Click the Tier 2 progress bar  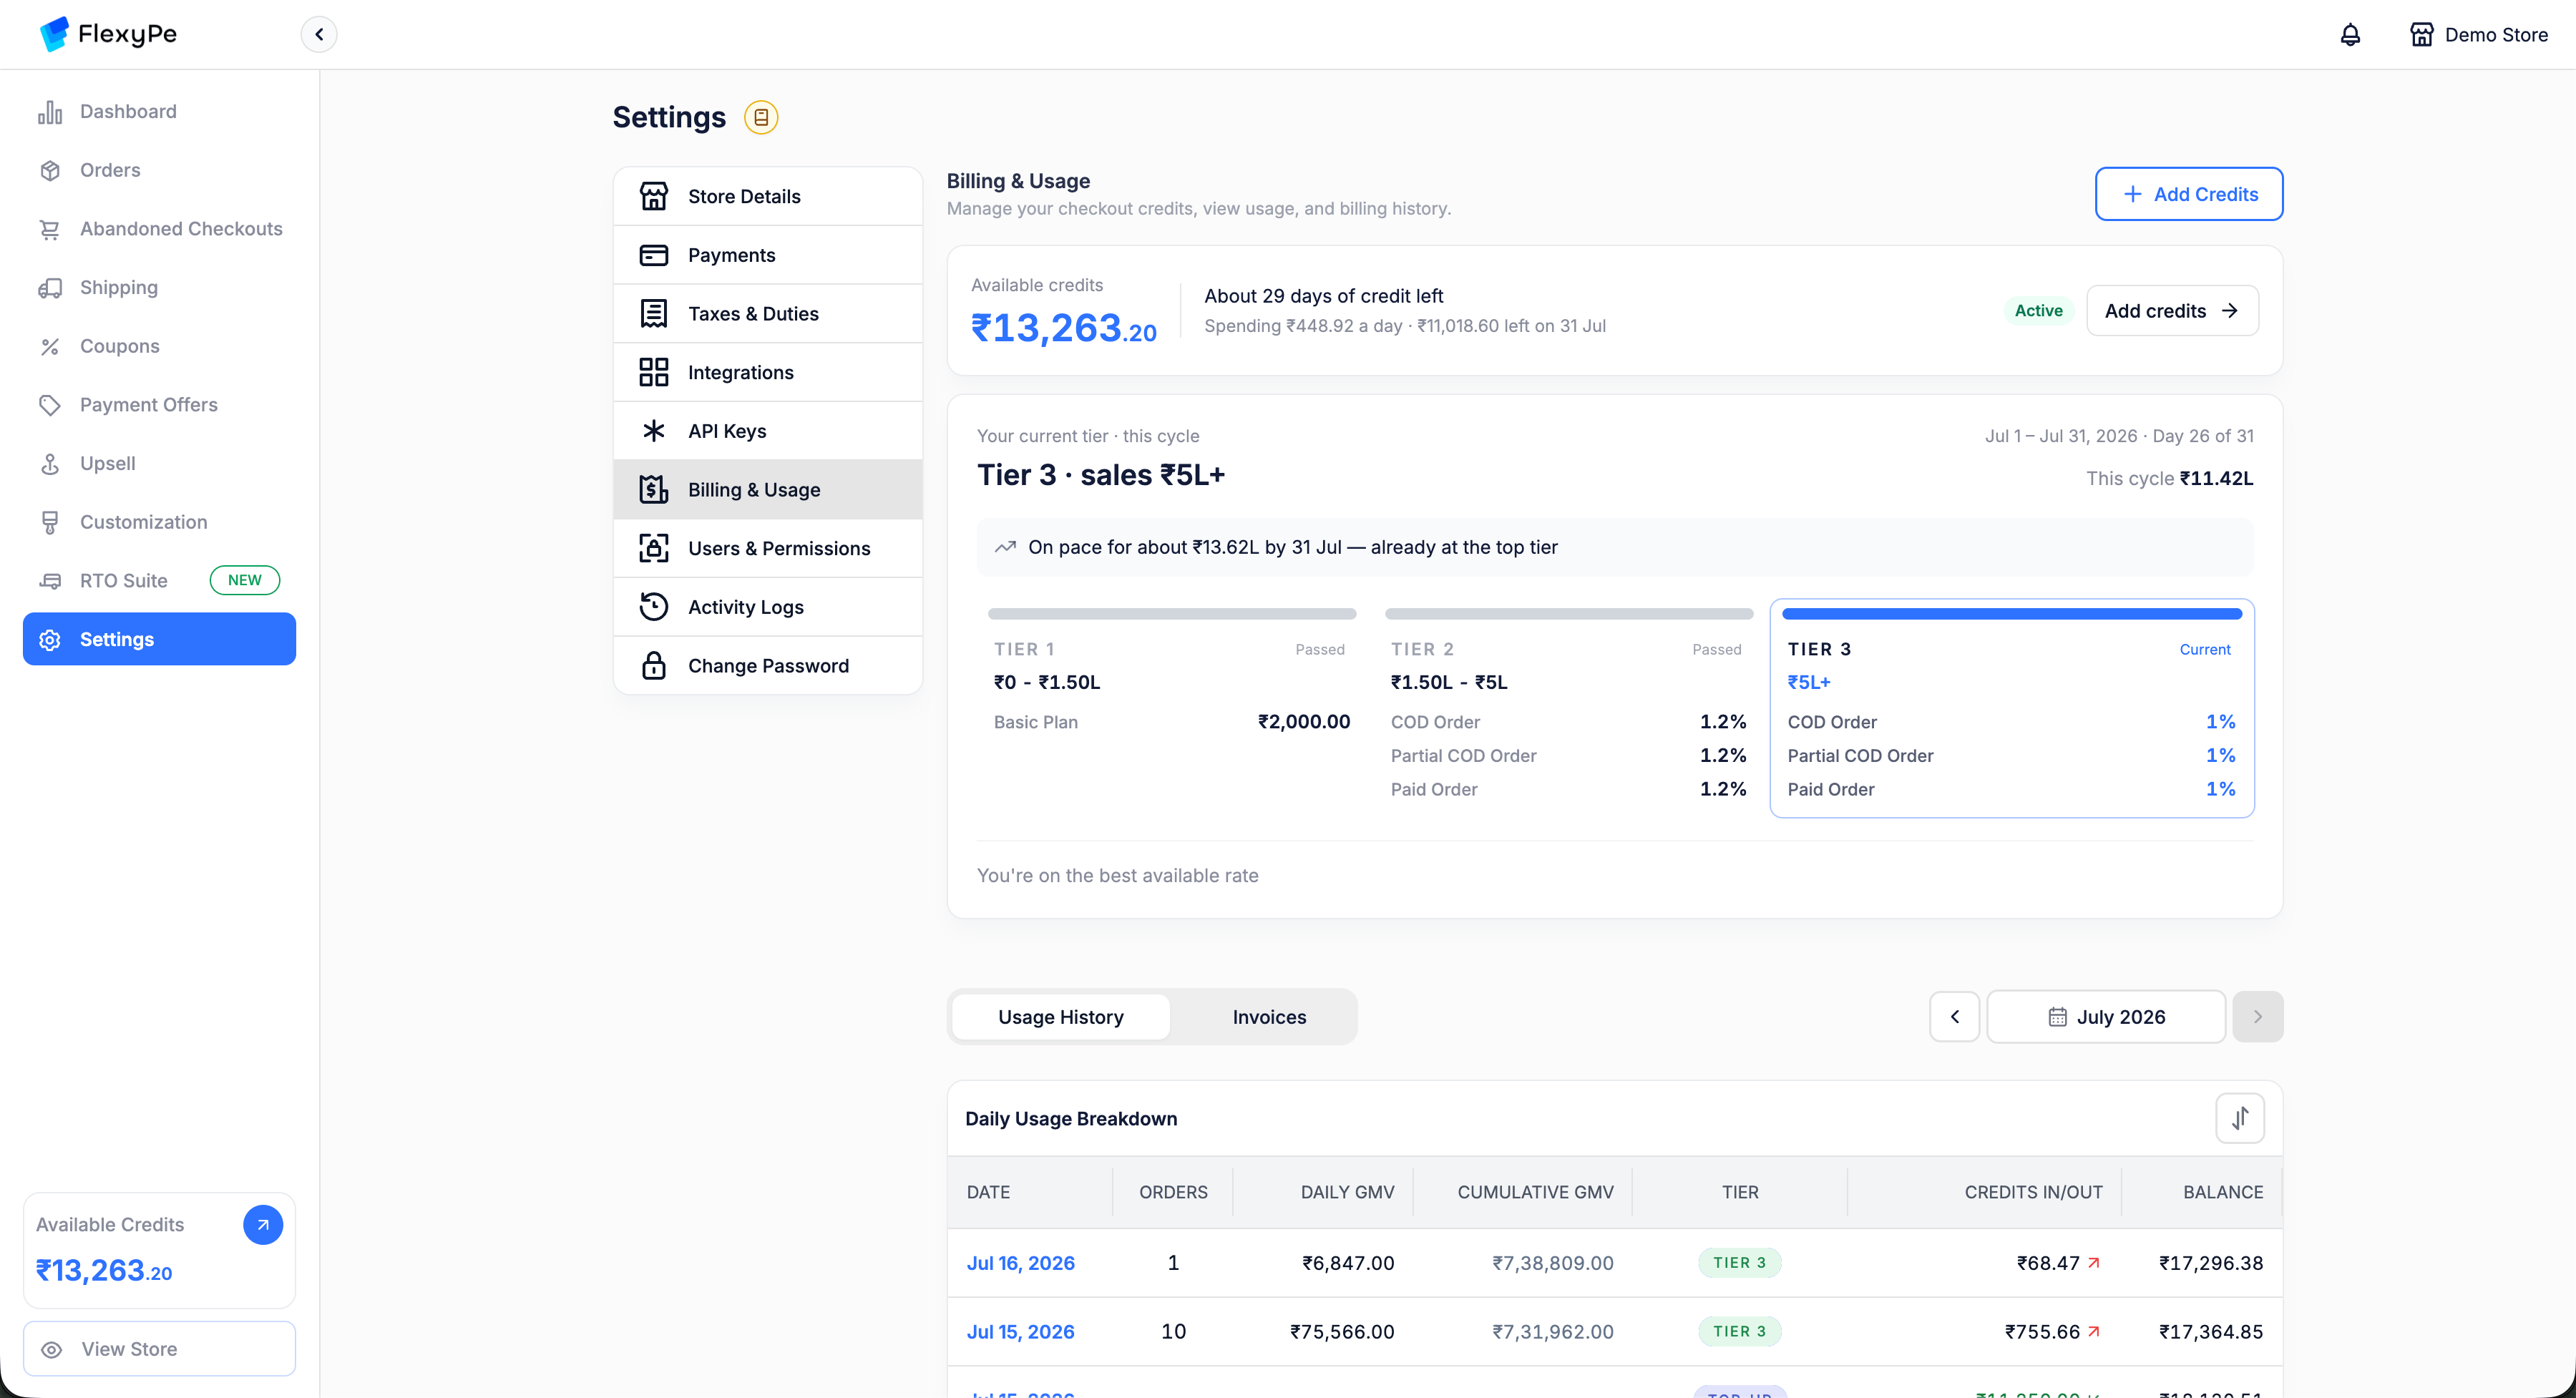click(x=1569, y=614)
